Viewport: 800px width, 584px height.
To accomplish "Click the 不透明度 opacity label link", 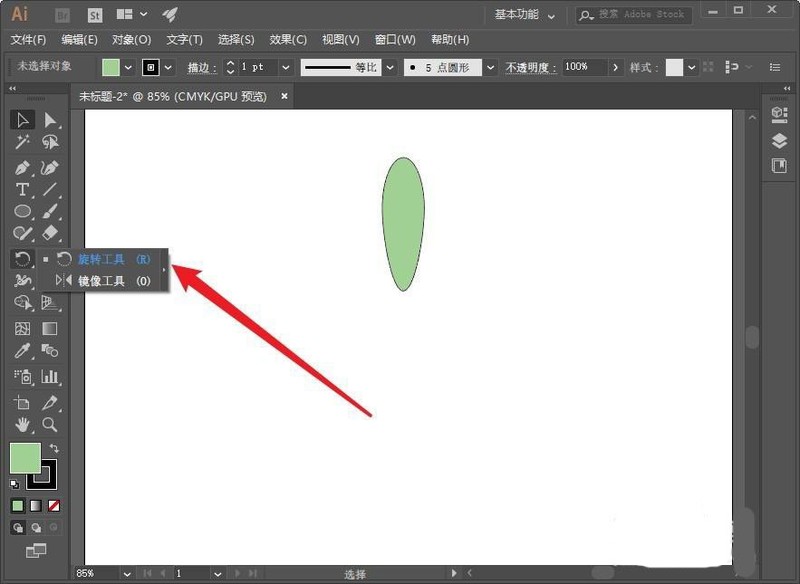I will 529,67.
